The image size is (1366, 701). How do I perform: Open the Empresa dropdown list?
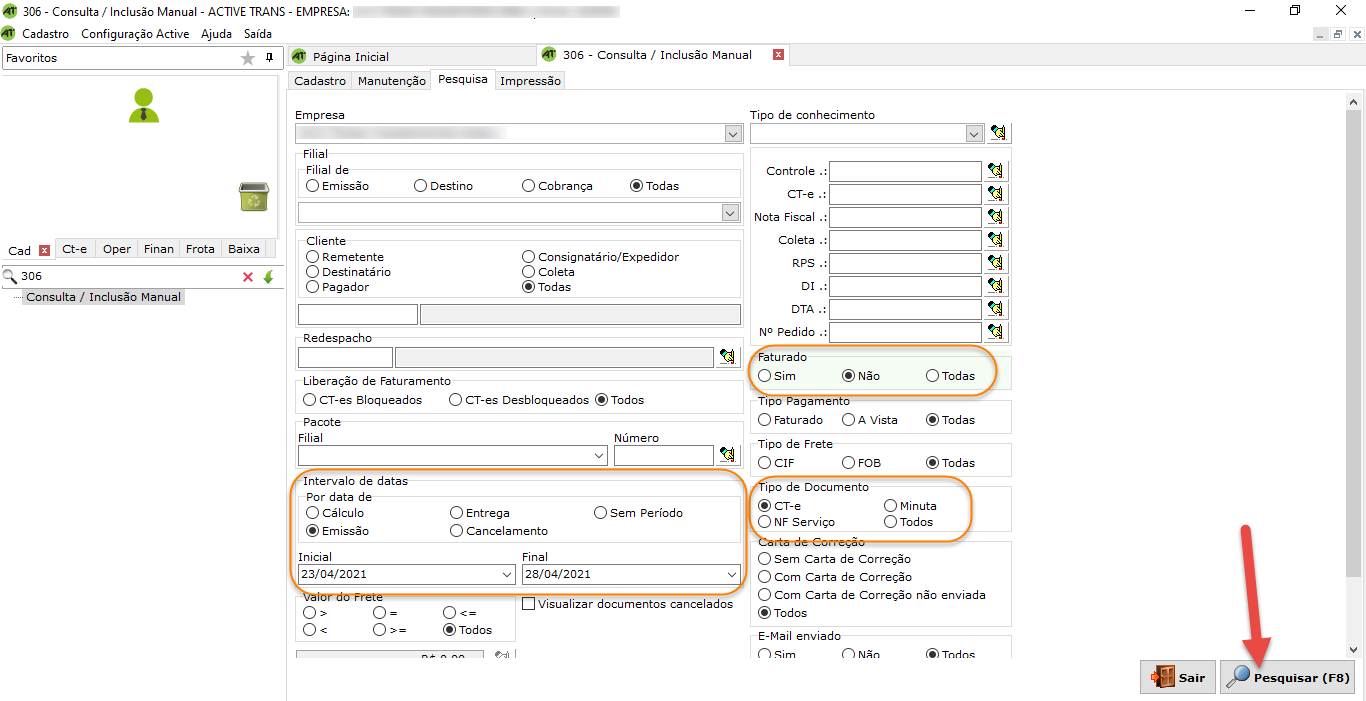point(732,133)
